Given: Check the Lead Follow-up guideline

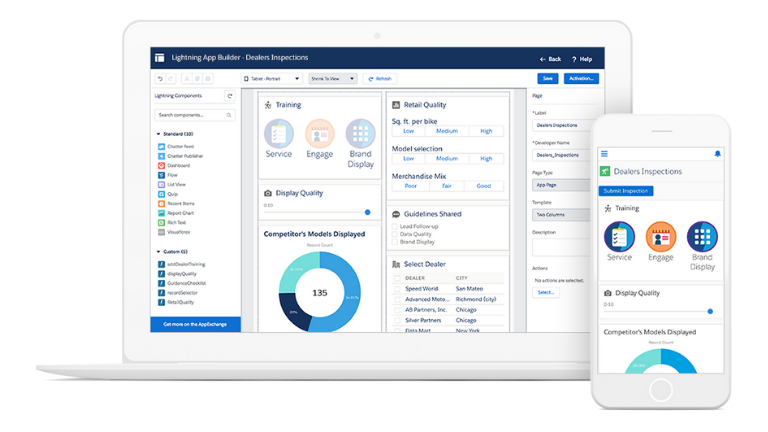Looking at the screenshot, I should [394, 226].
